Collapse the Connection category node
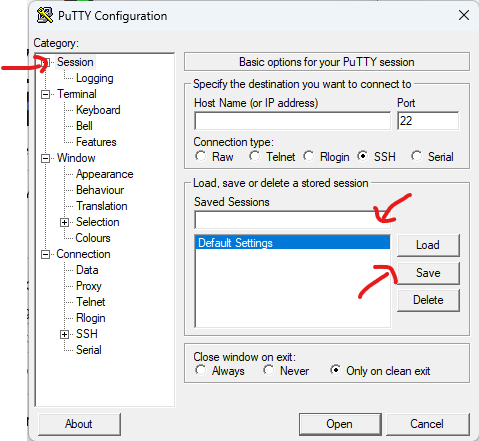Viewport: 479px width, 441px height. pos(45,255)
